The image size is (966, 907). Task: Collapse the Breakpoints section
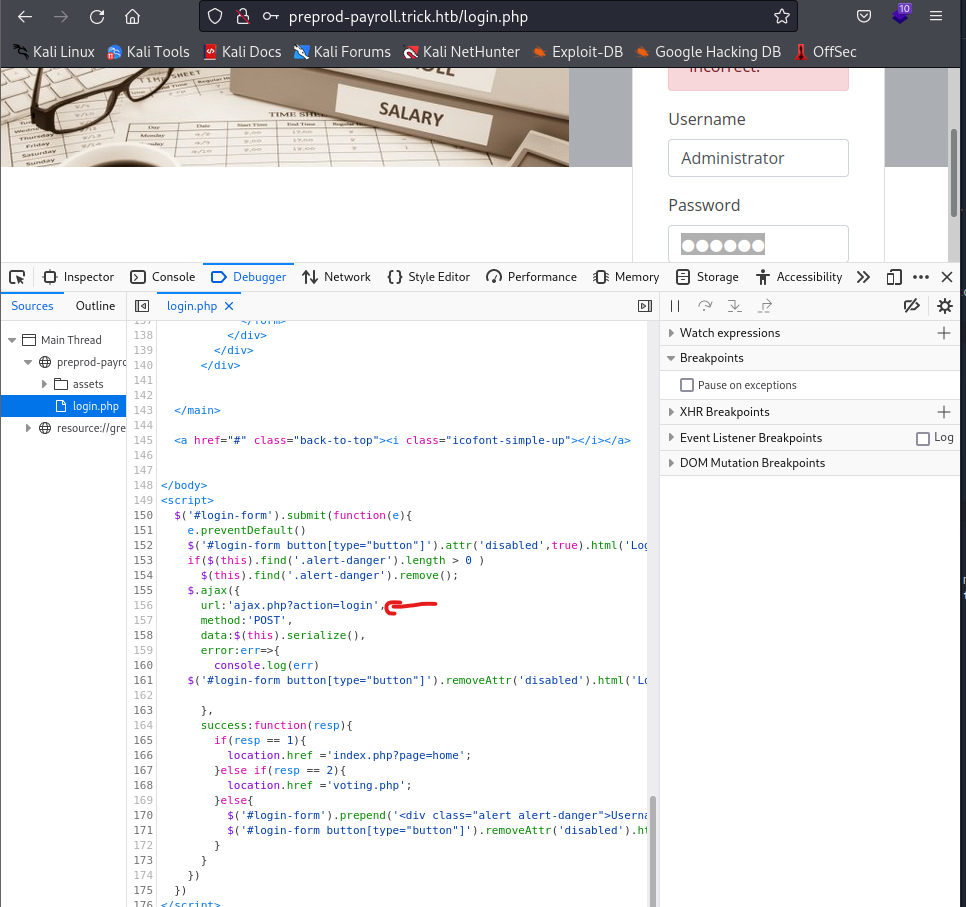point(671,359)
